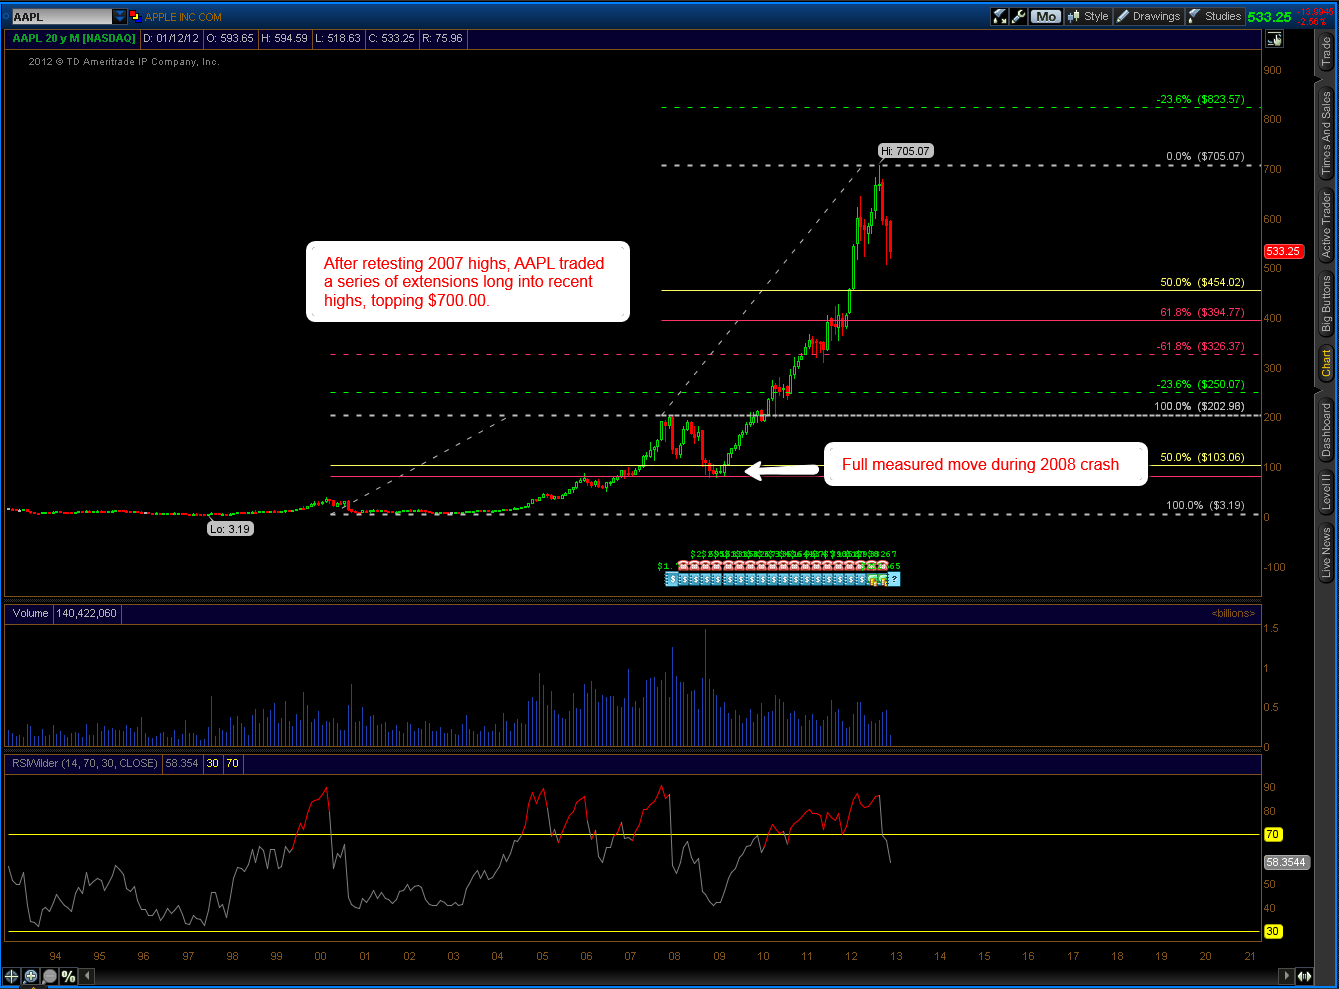Click the O: 593.65 open value
1339x989 pixels.
click(230, 39)
